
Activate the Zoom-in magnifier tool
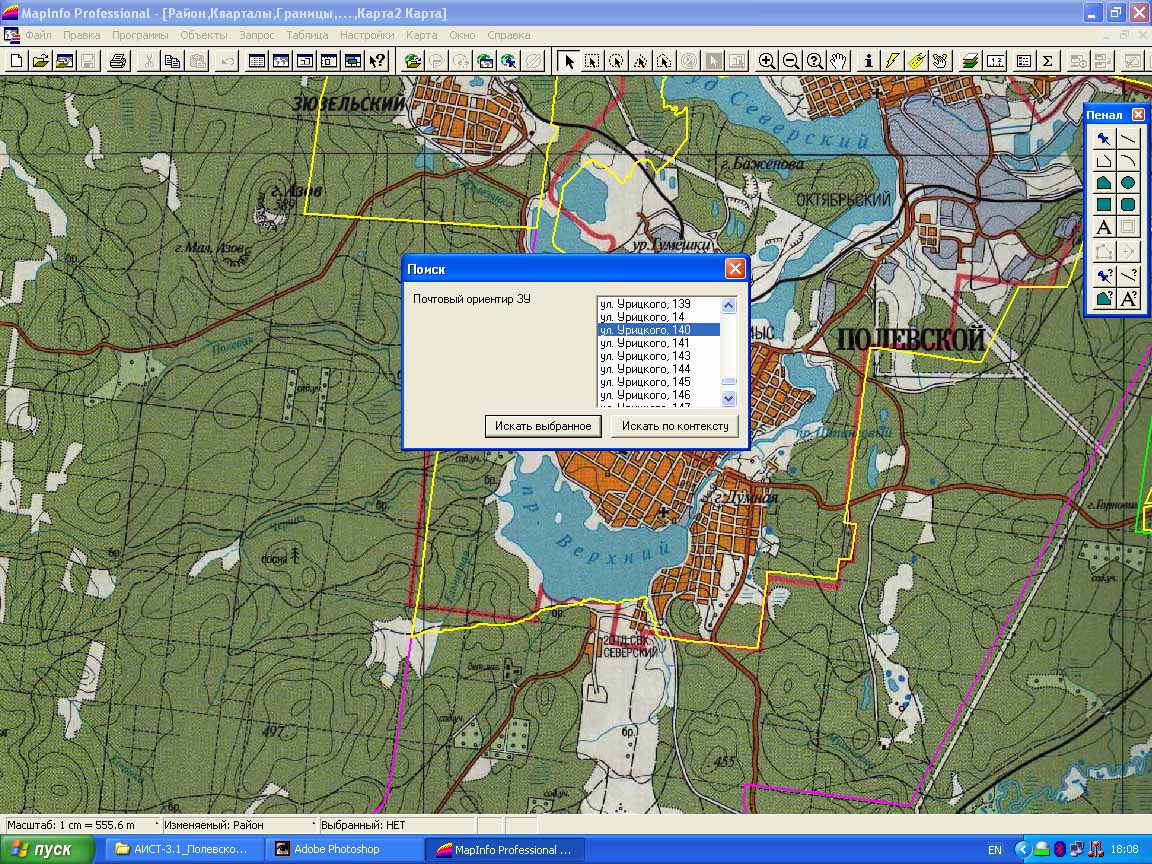766,61
